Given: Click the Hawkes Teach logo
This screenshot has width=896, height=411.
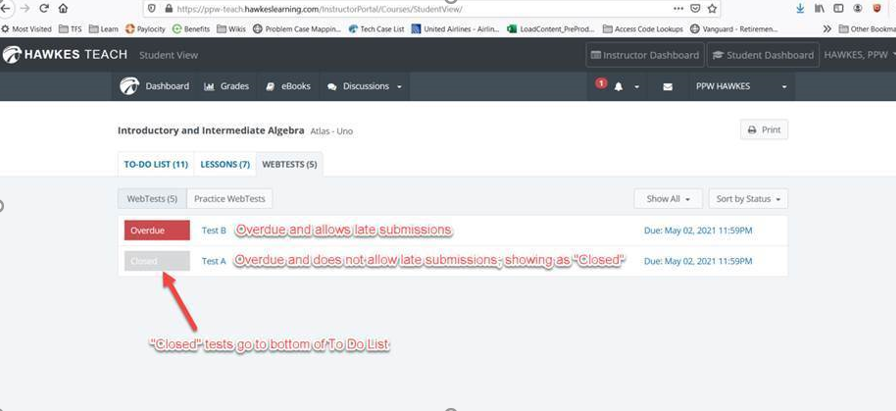Looking at the screenshot, I should click(65, 55).
